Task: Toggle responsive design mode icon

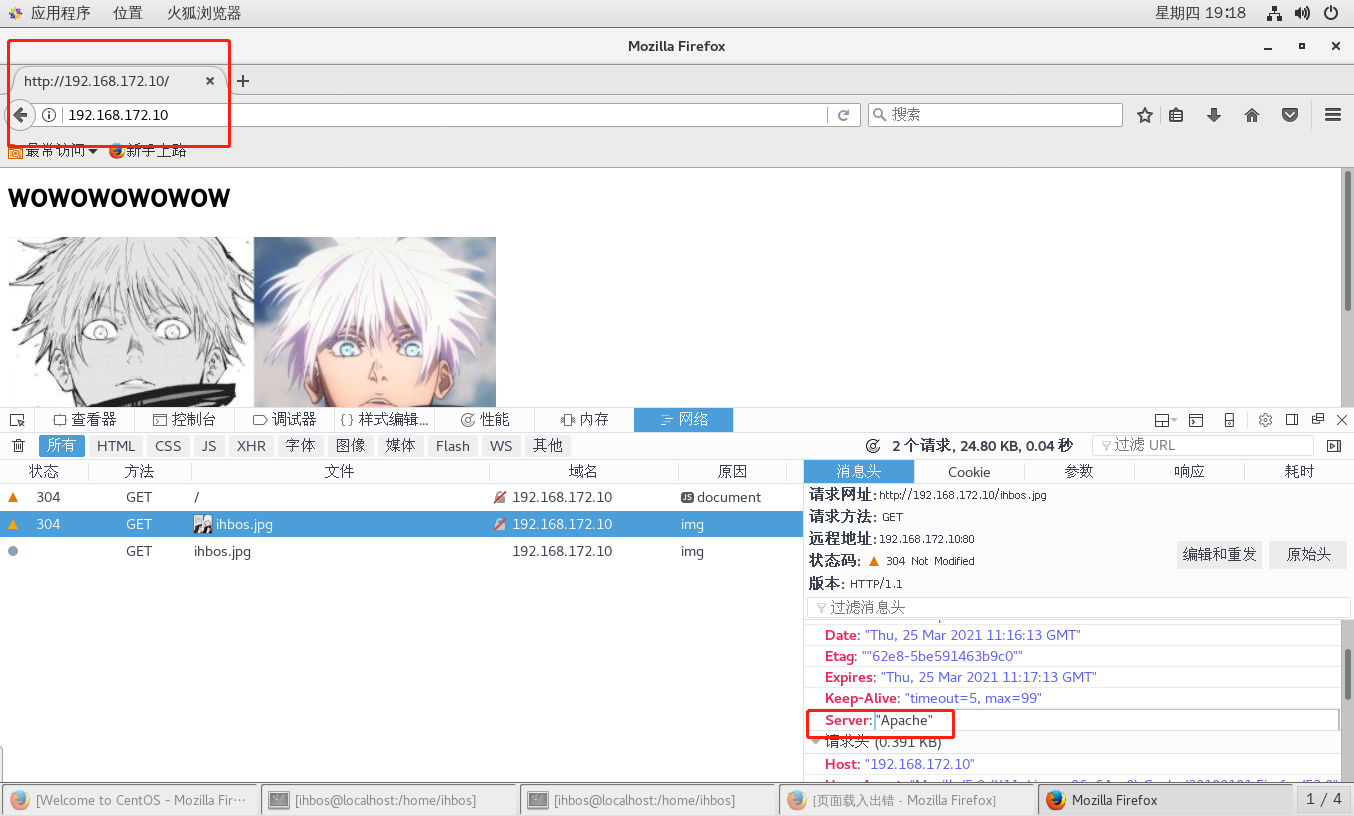Action: coord(1230,420)
